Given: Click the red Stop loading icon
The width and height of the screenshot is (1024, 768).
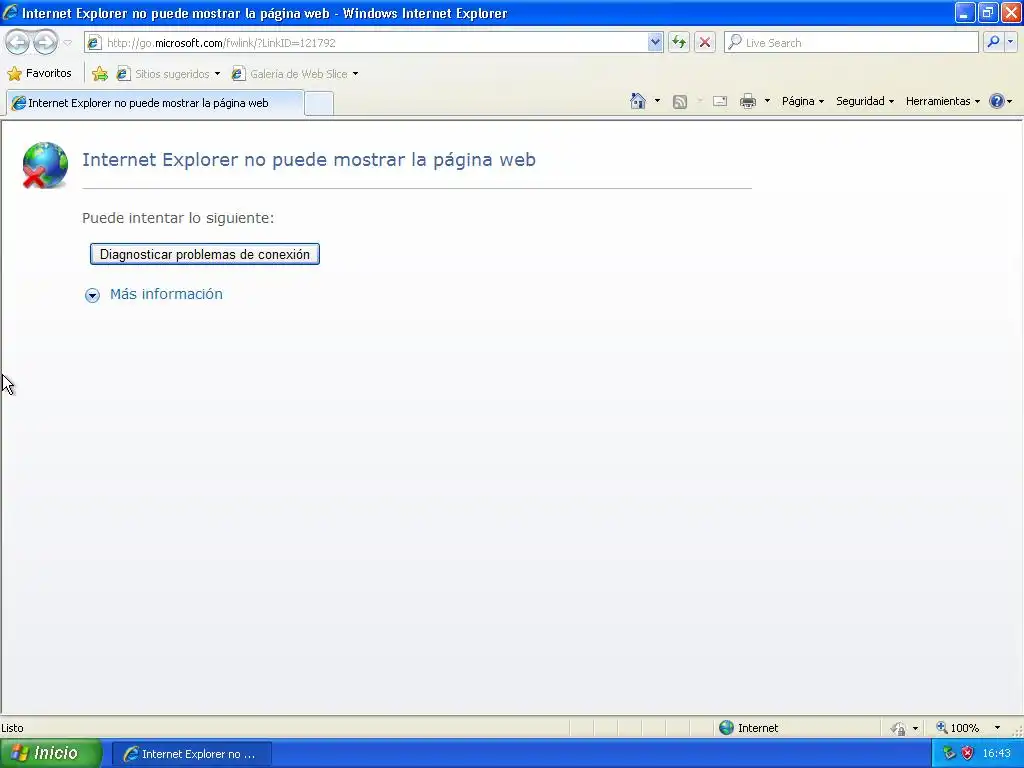Looking at the screenshot, I should pos(705,43).
